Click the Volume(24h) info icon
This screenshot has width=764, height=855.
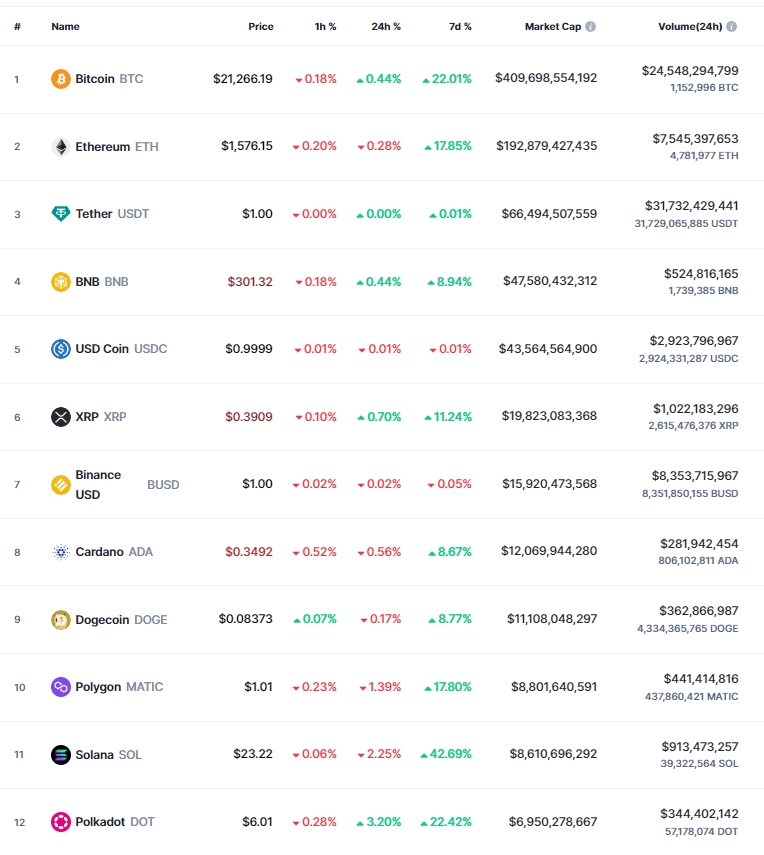[x=732, y=26]
